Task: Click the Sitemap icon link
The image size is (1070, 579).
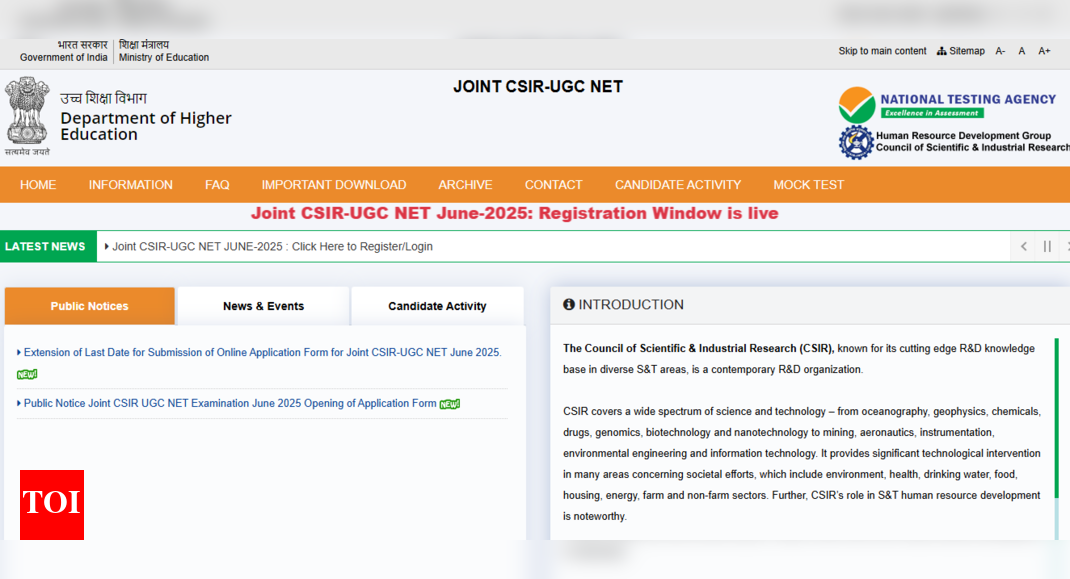Action: pyautogui.click(x=961, y=51)
